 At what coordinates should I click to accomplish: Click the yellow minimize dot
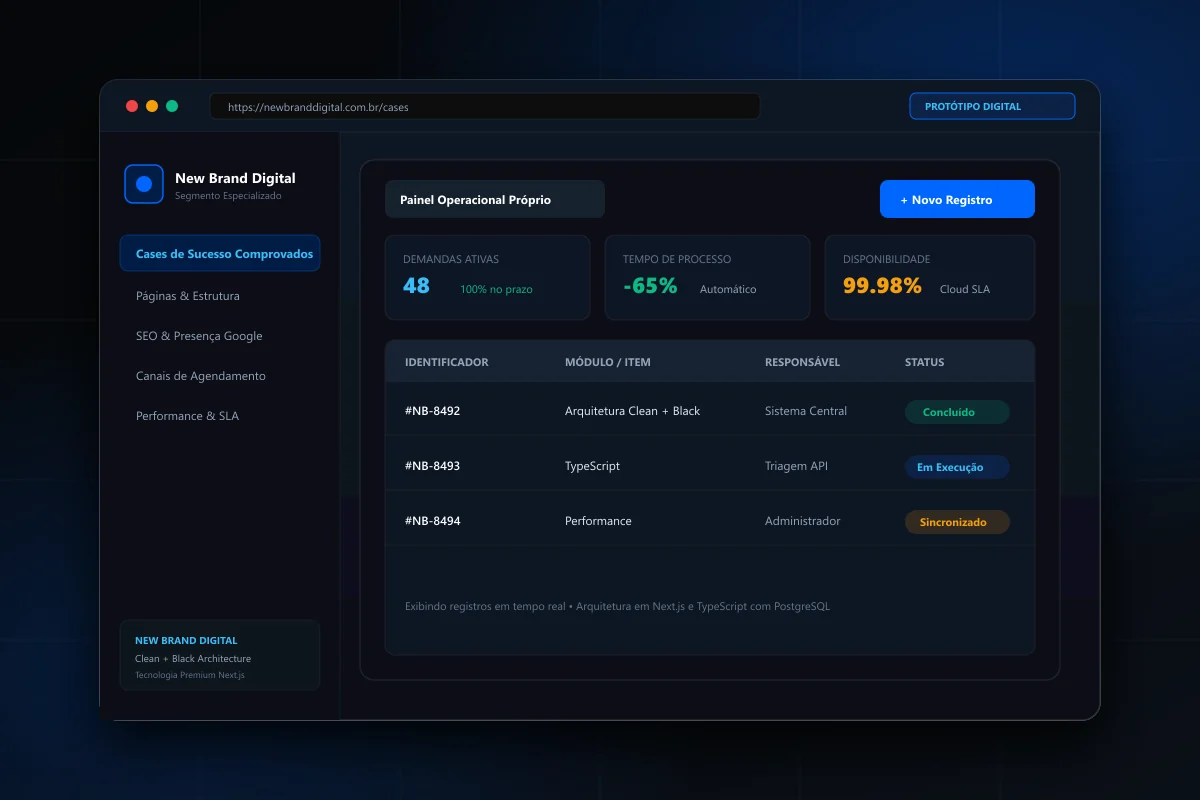click(152, 106)
